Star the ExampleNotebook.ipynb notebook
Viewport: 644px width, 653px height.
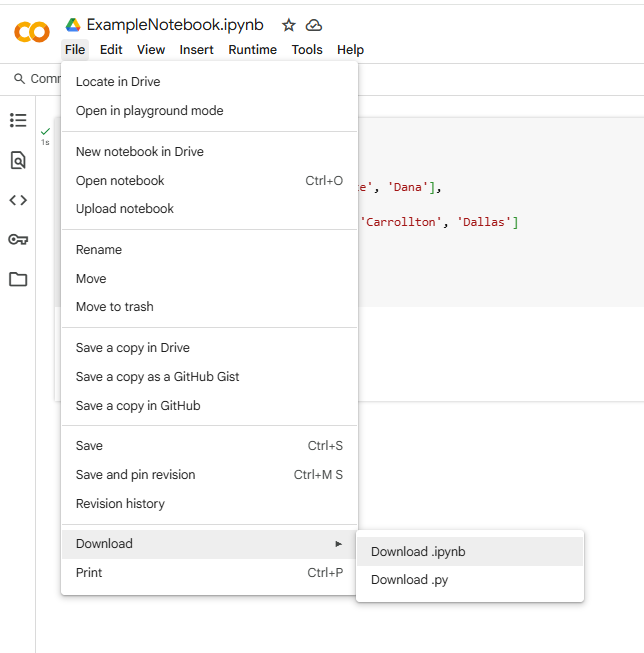coord(289,25)
